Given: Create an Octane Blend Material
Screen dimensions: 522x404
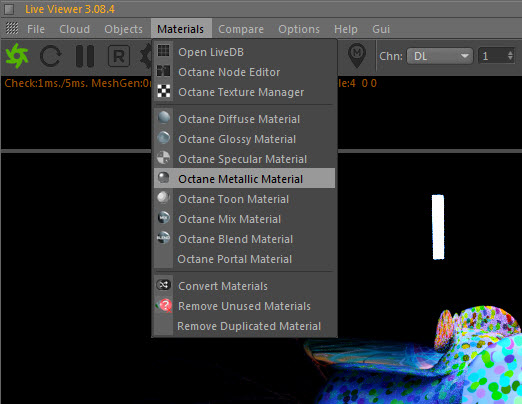Looking at the screenshot, I should pos(244,239).
